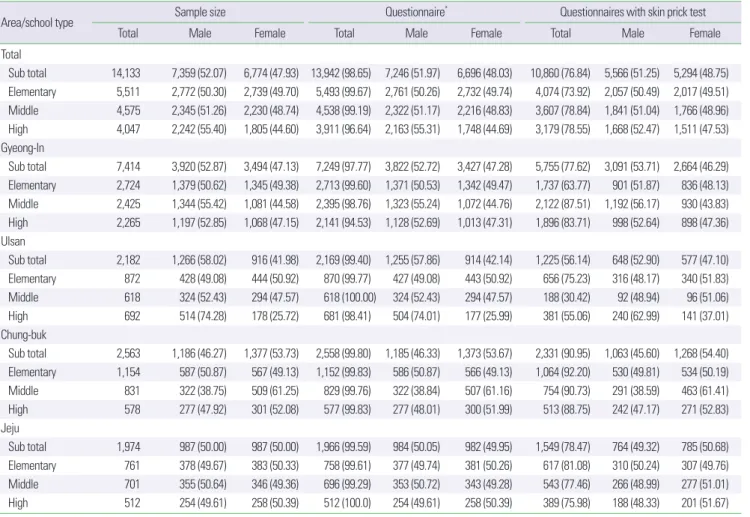Click the cell showing '14,133'
This screenshot has height=517, width=750.
click(126, 73)
